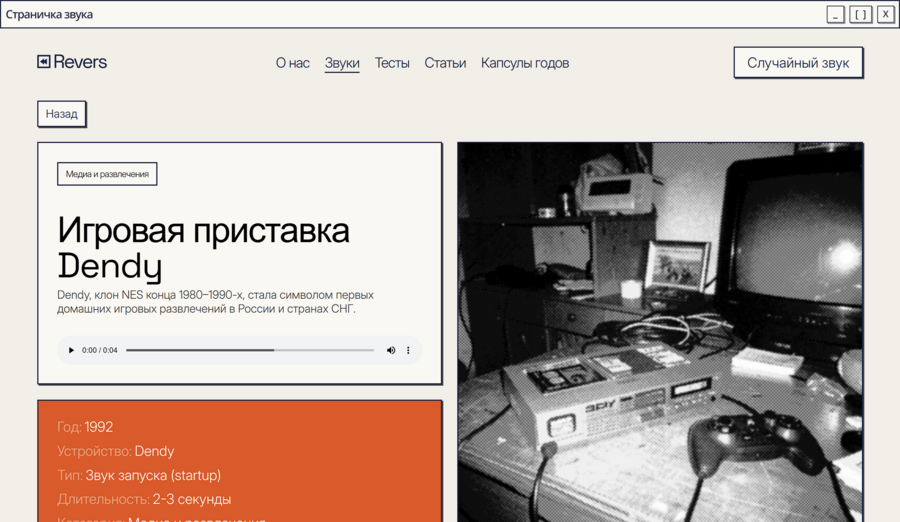Go back with the Назад button
900x522 pixels.
[61, 114]
